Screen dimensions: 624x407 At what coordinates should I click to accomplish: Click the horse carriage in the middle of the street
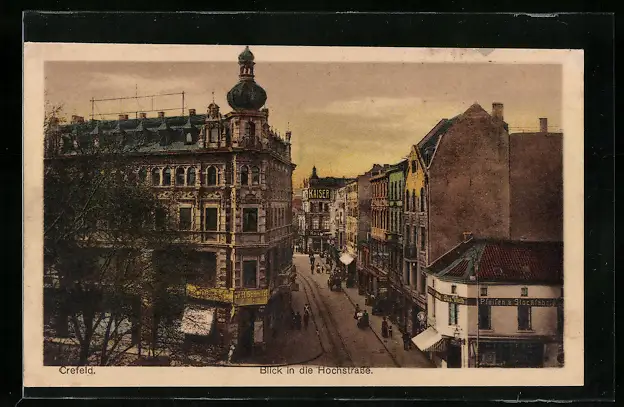334,282
